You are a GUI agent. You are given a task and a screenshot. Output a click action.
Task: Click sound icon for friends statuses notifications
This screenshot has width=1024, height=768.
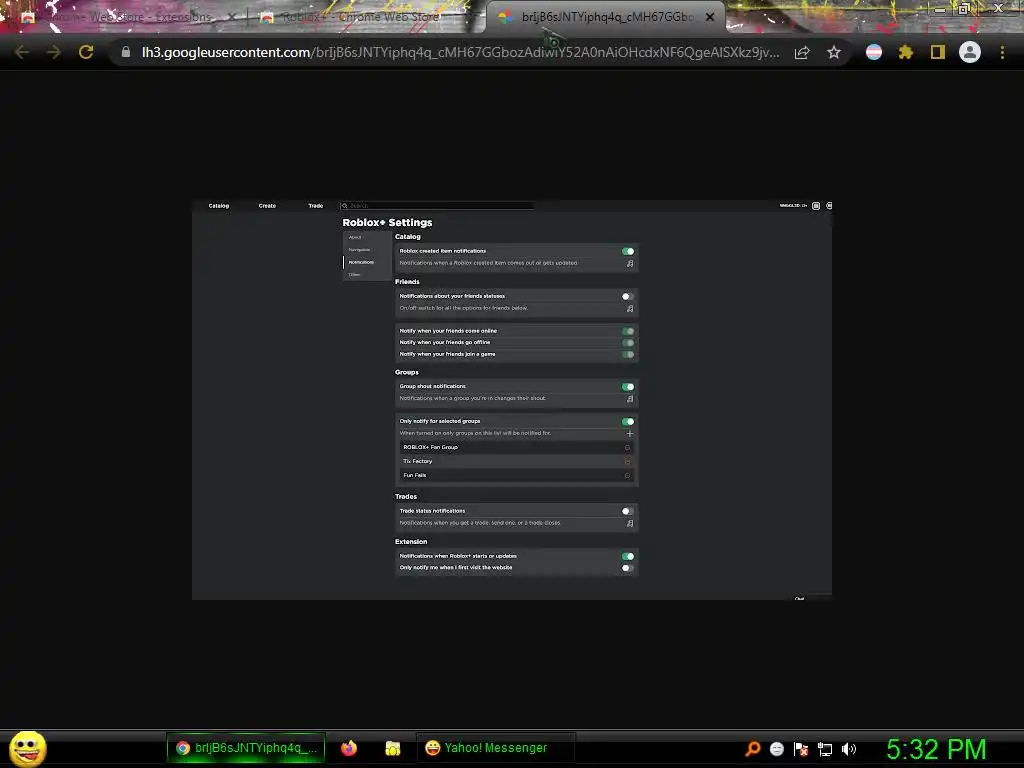point(630,308)
